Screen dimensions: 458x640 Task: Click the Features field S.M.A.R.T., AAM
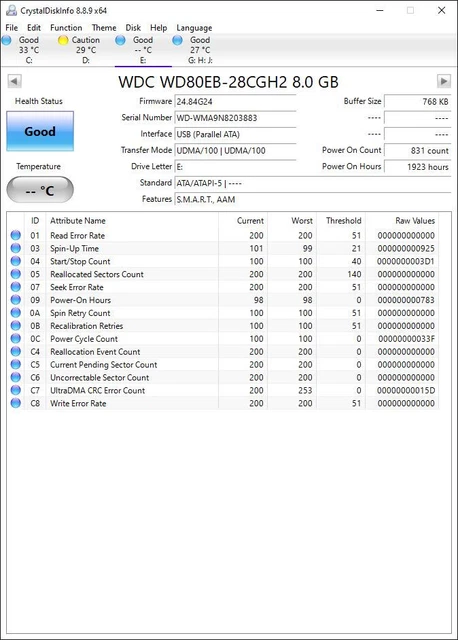click(x=313, y=199)
